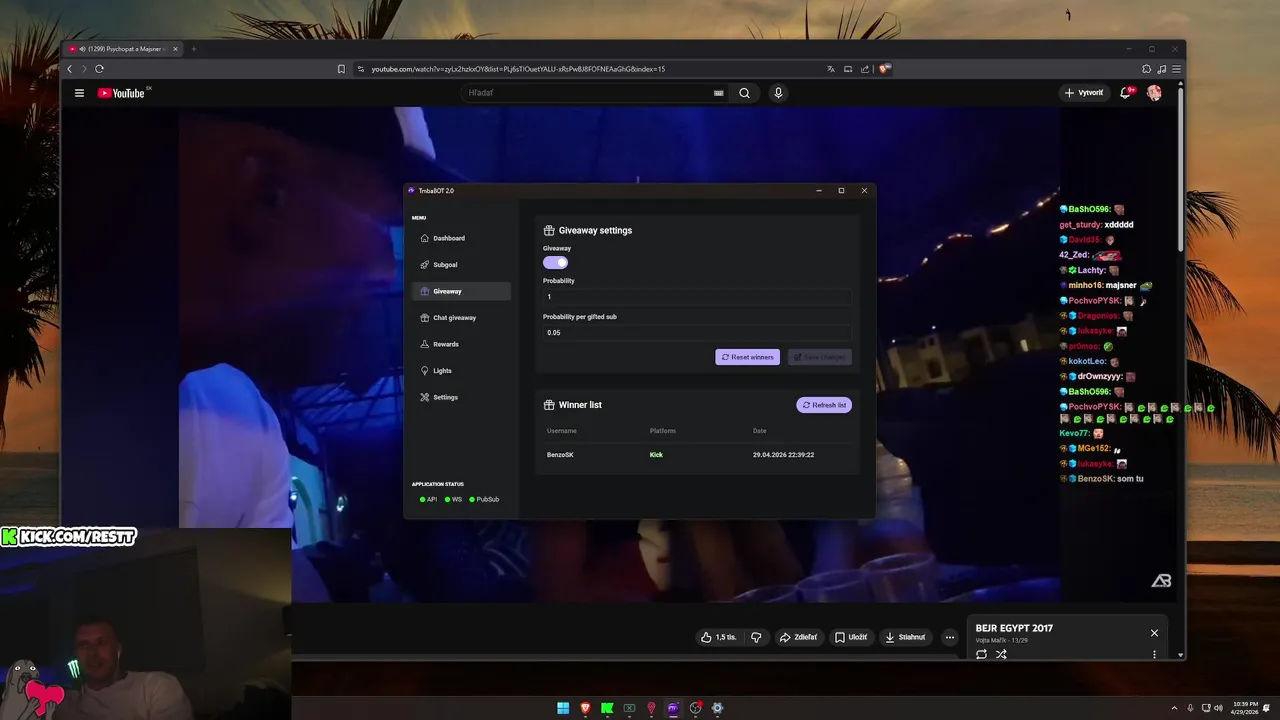Select the Psychopat a Majsner browser tab

[x=123, y=49]
